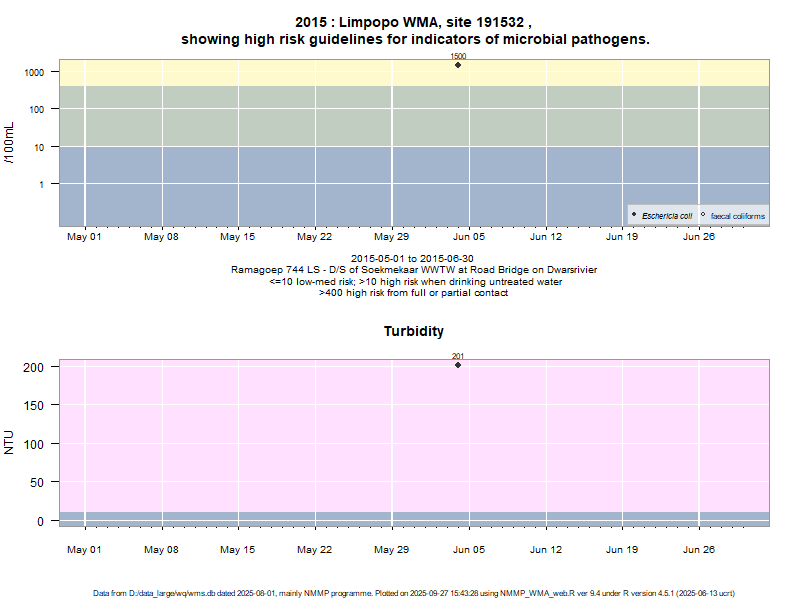Click 'Jun 12' on the turbidity chart x-axis
The height and width of the screenshot is (600, 800).
click(x=545, y=549)
